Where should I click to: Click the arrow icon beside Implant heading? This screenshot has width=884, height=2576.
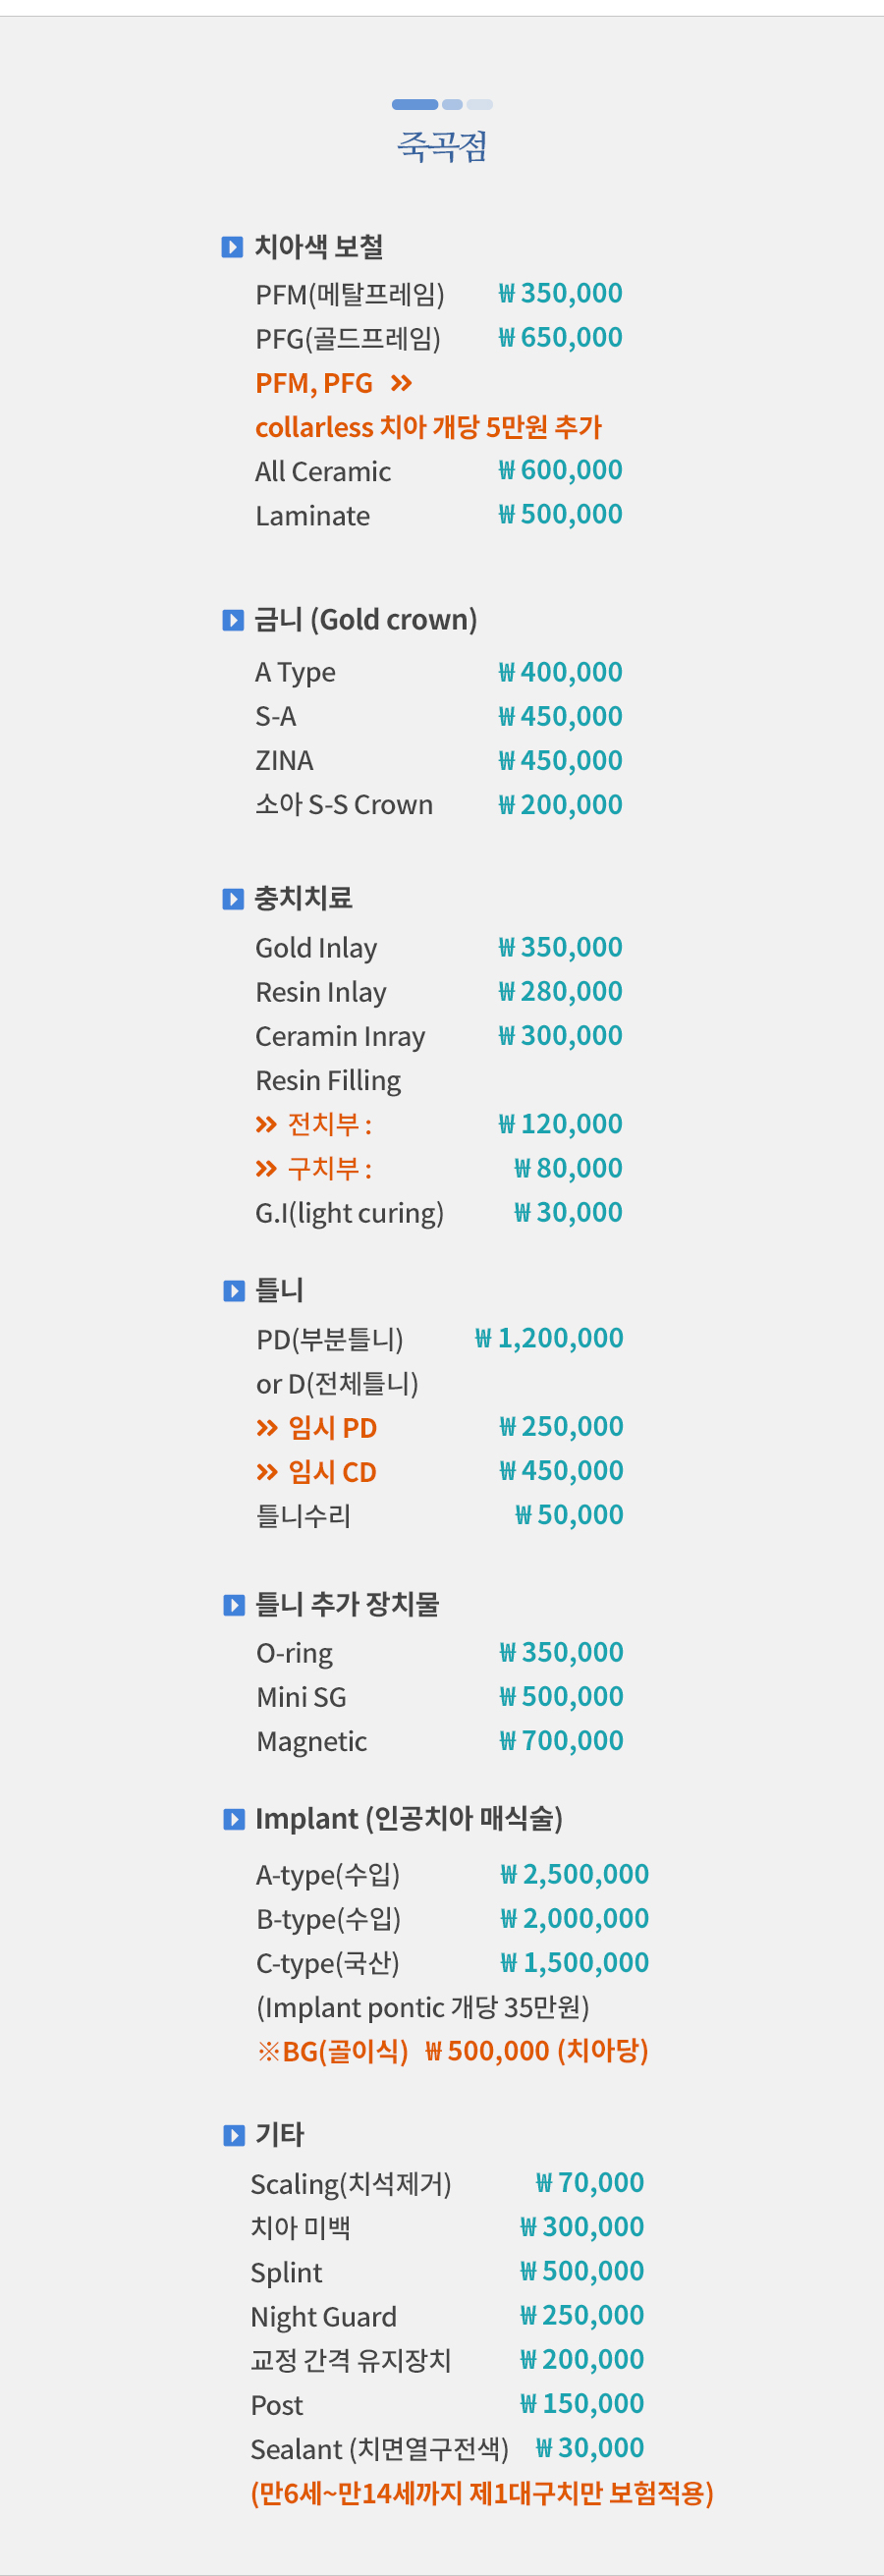click(x=233, y=1819)
